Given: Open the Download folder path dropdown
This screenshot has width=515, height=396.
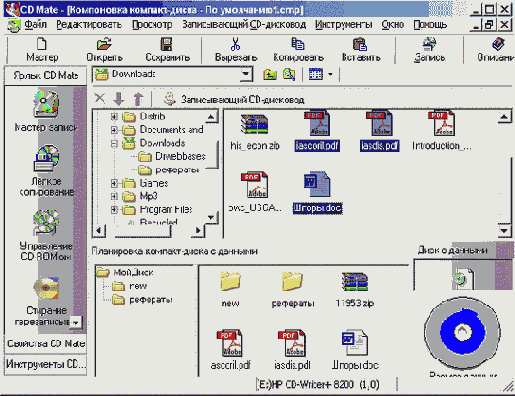Looking at the screenshot, I should coord(246,74).
